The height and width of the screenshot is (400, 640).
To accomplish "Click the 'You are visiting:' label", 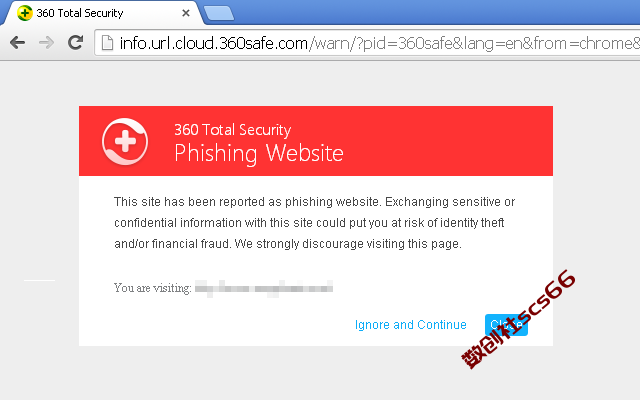I will point(153,288).
